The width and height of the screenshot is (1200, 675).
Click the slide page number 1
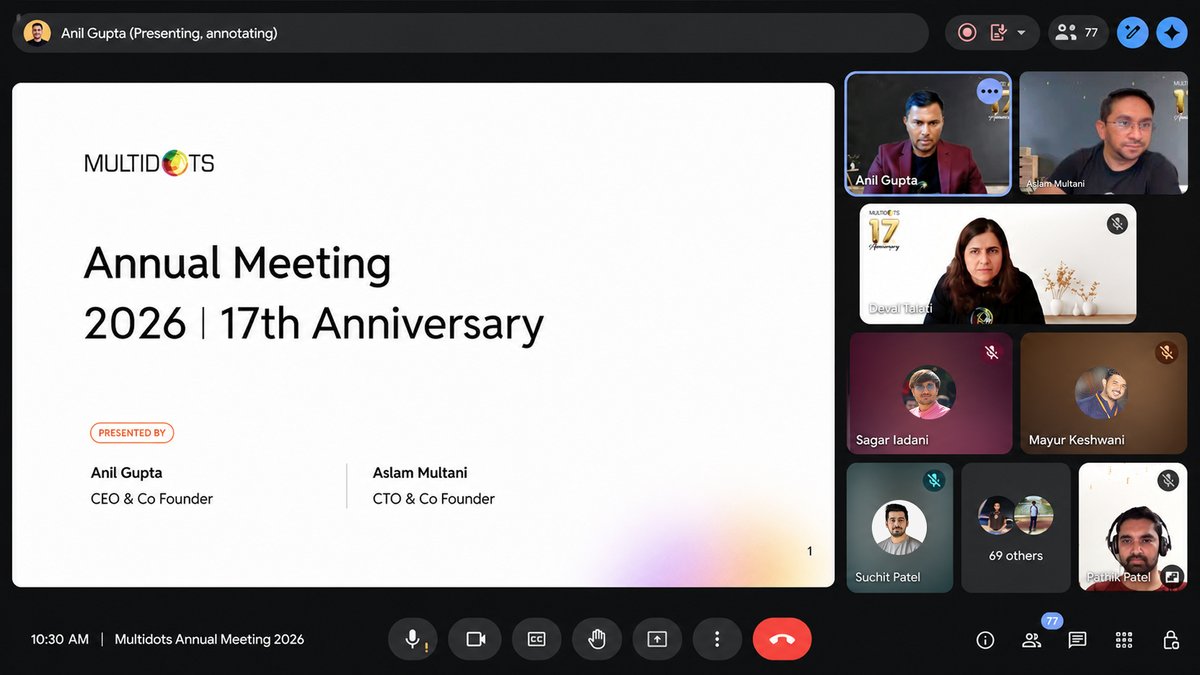tap(810, 551)
